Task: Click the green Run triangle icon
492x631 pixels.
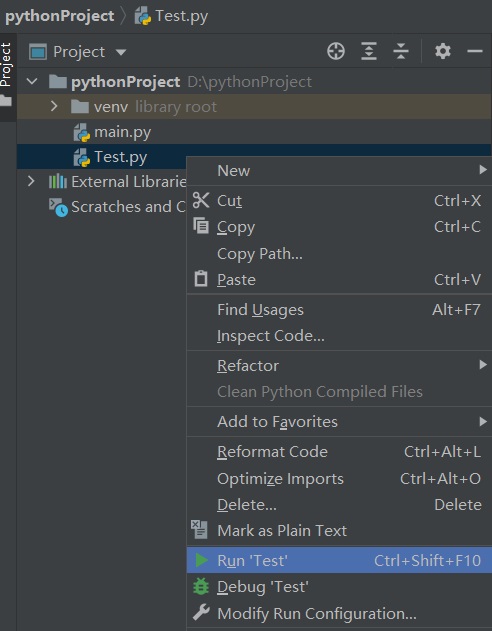Action: 201,560
